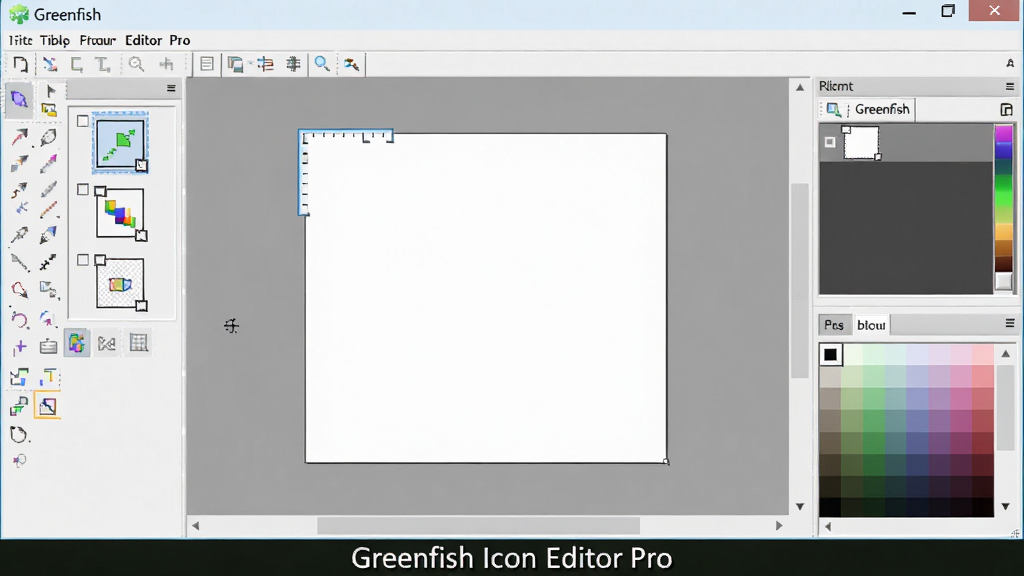
Task: Open the Pro menu
Action: coord(180,40)
